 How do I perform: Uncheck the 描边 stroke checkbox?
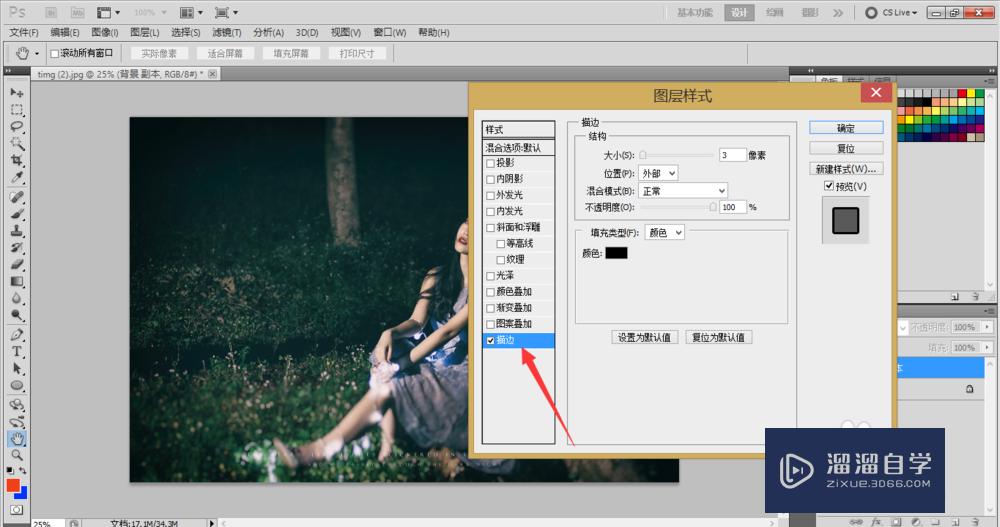(490, 340)
